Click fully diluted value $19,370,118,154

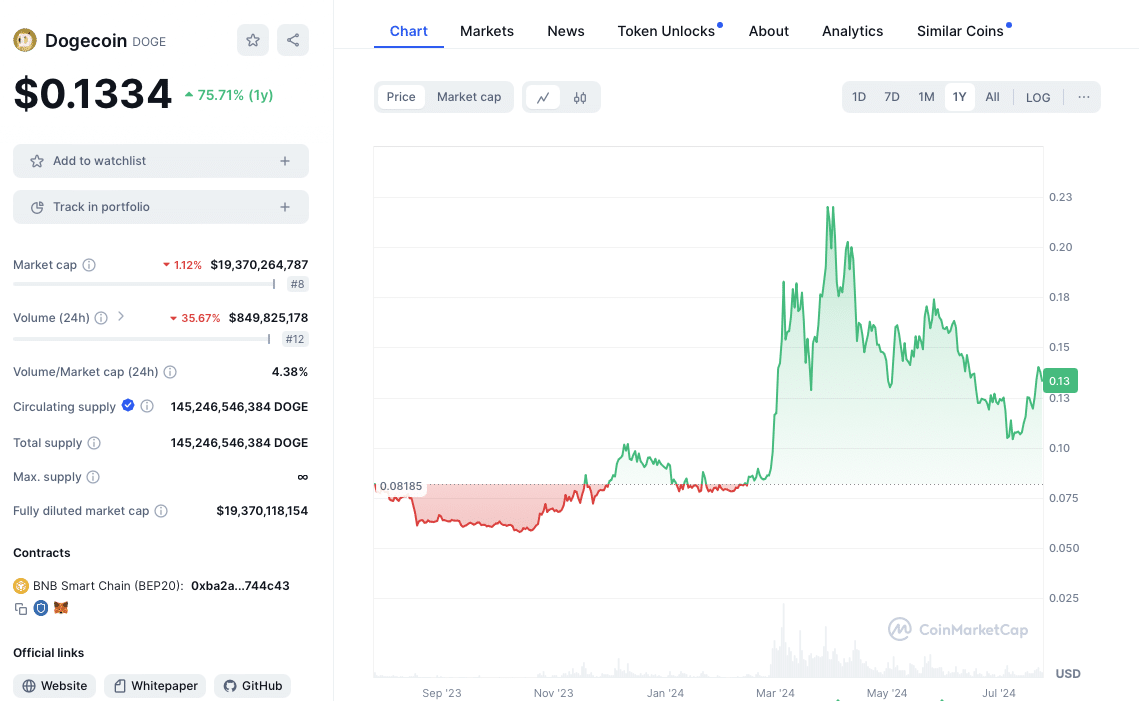click(262, 511)
